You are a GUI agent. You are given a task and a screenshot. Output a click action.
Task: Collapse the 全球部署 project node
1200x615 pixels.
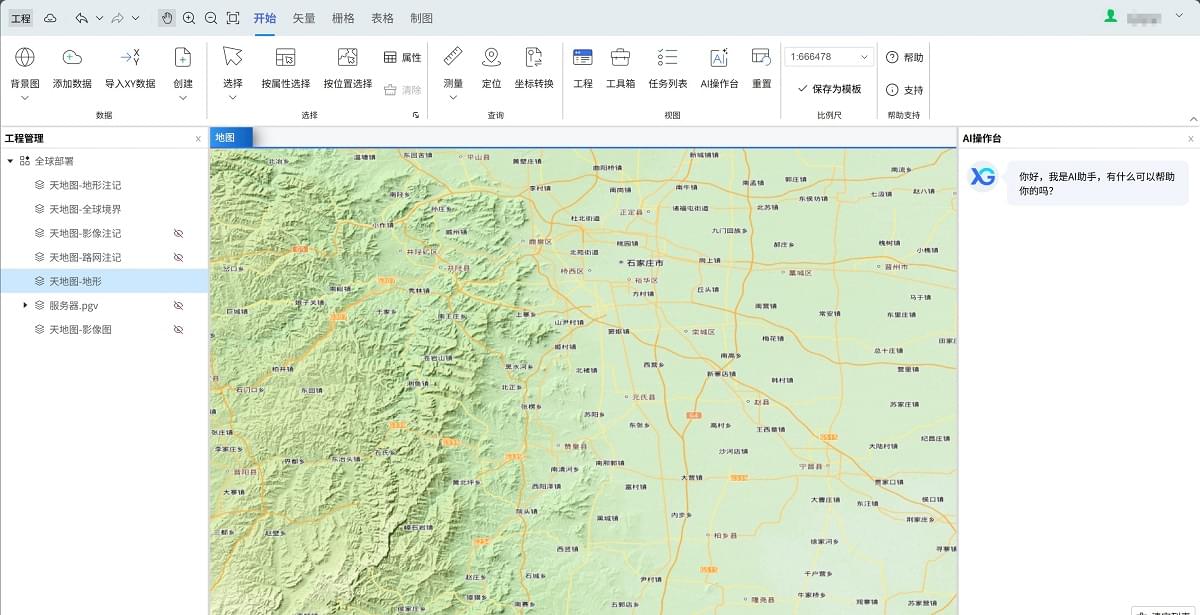[10, 161]
